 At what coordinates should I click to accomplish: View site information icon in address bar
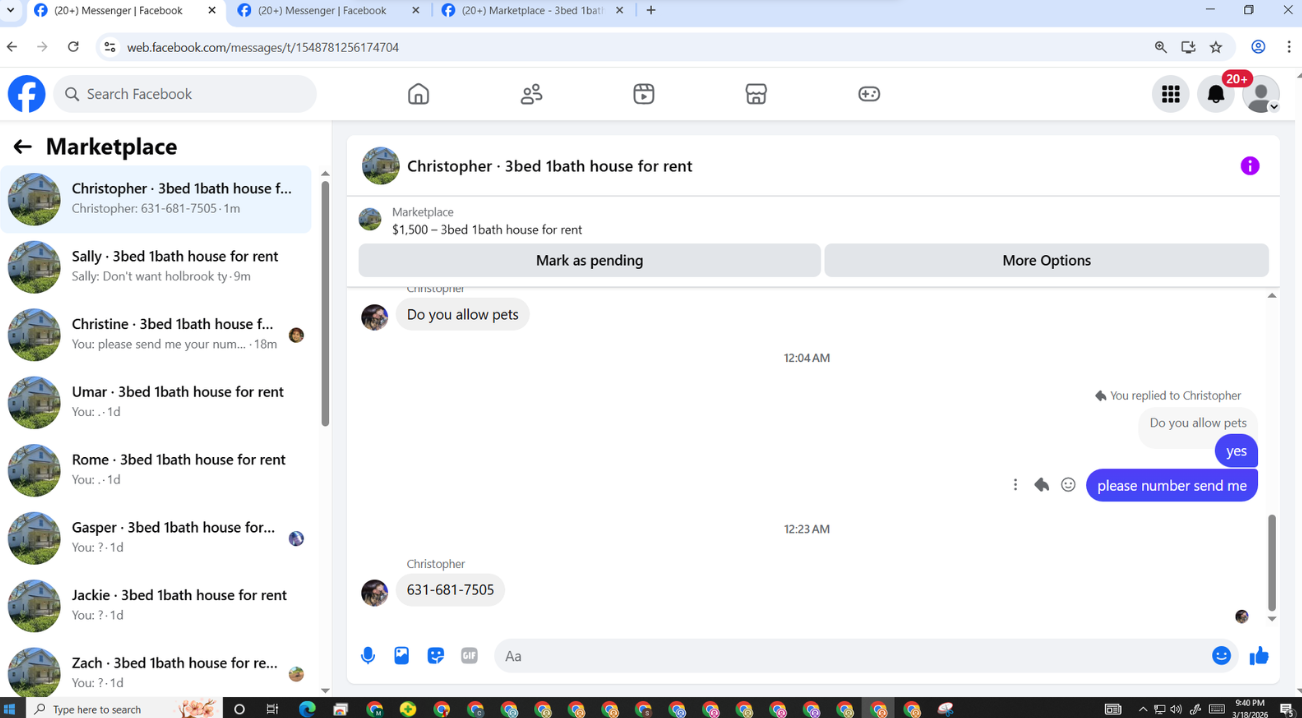click(x=110, y=47)
